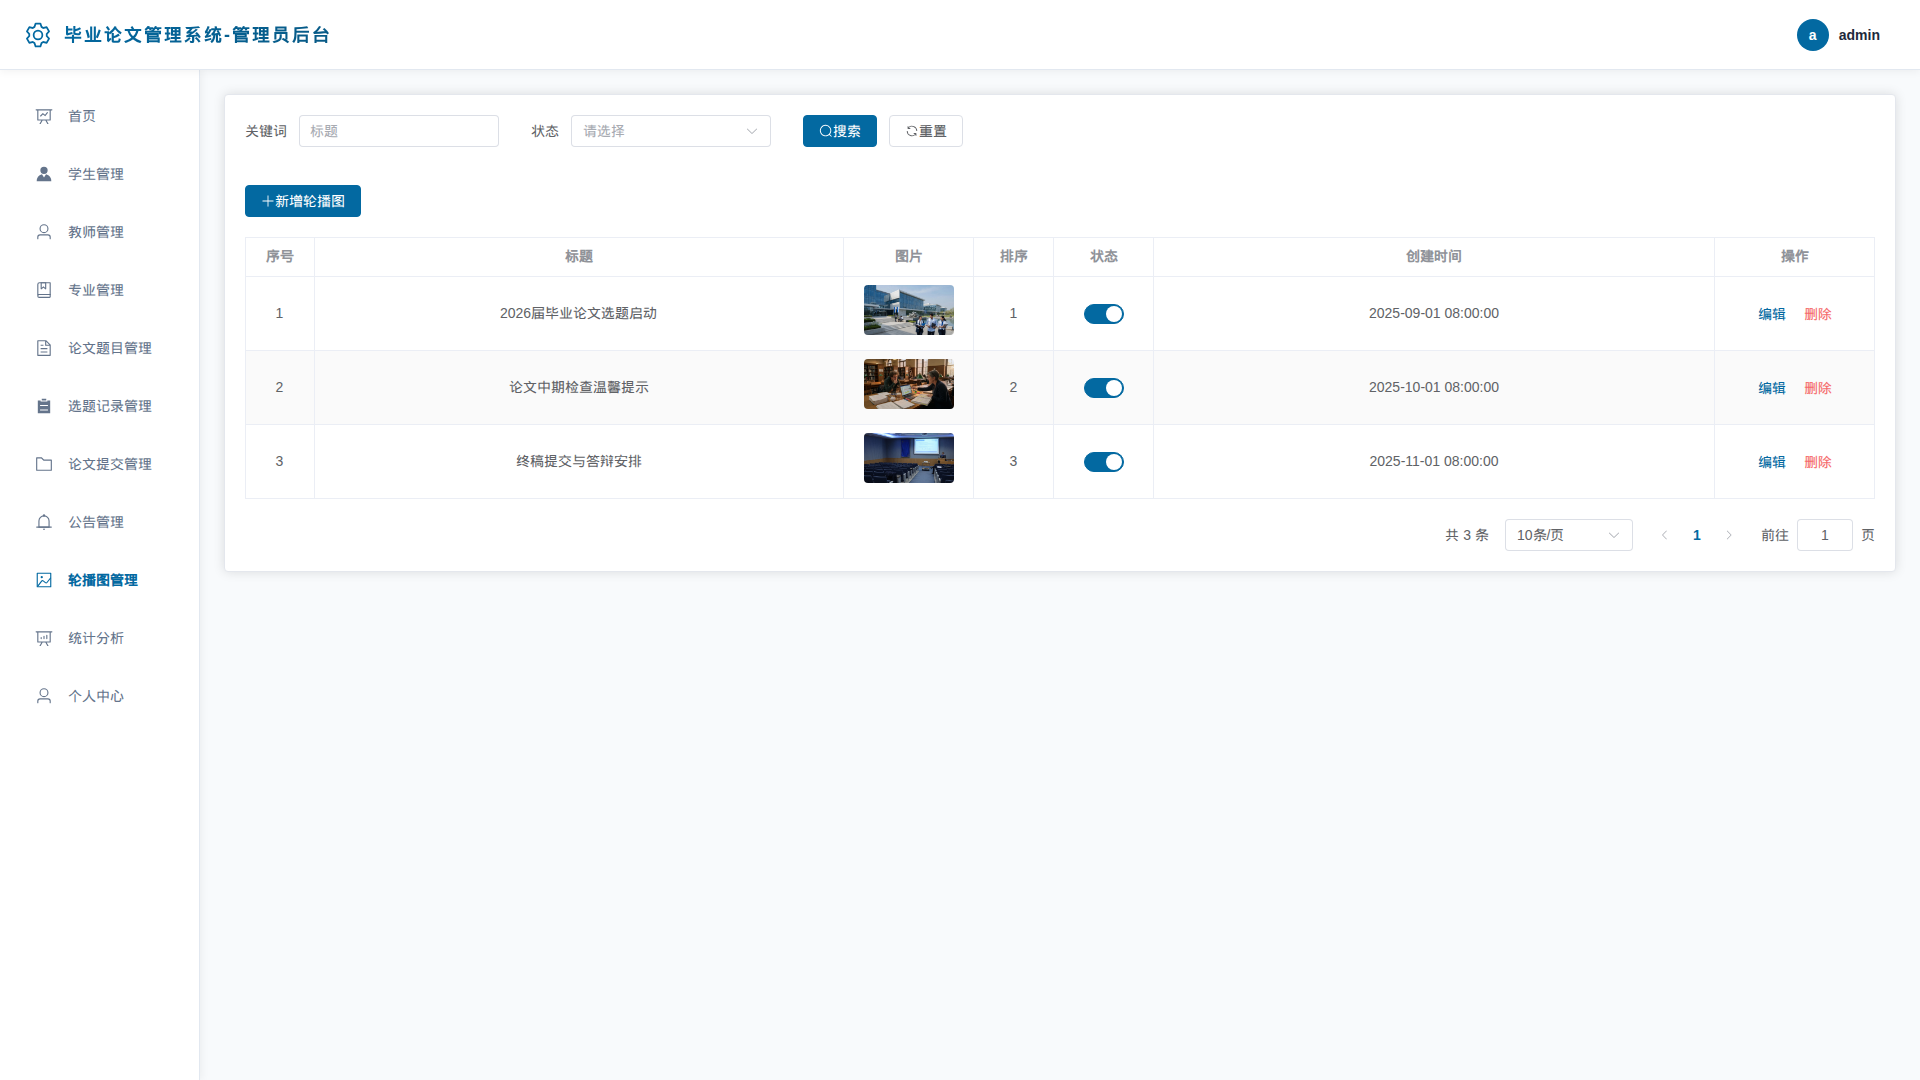Click the 个人中心 user icon
Screen dimensions: 1920x1080
(x=44, y=696)
